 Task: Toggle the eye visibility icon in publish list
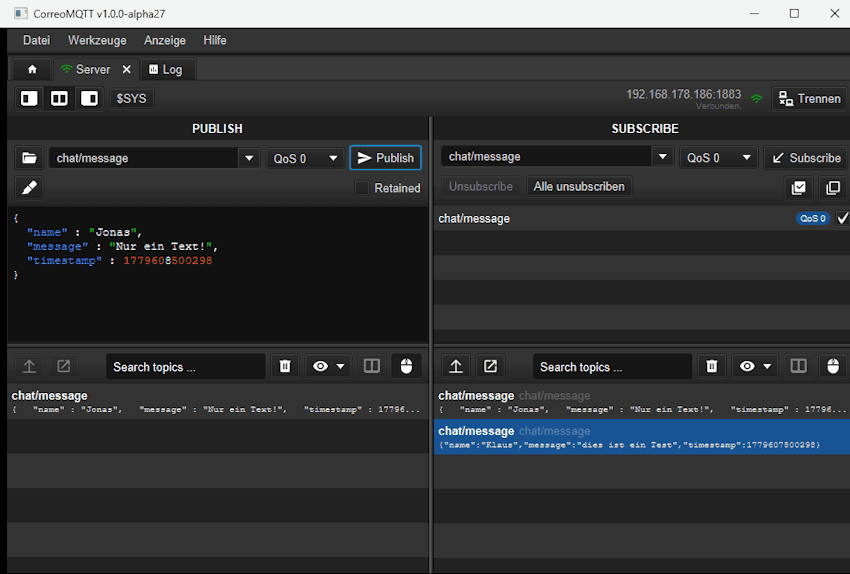[320, 366]
